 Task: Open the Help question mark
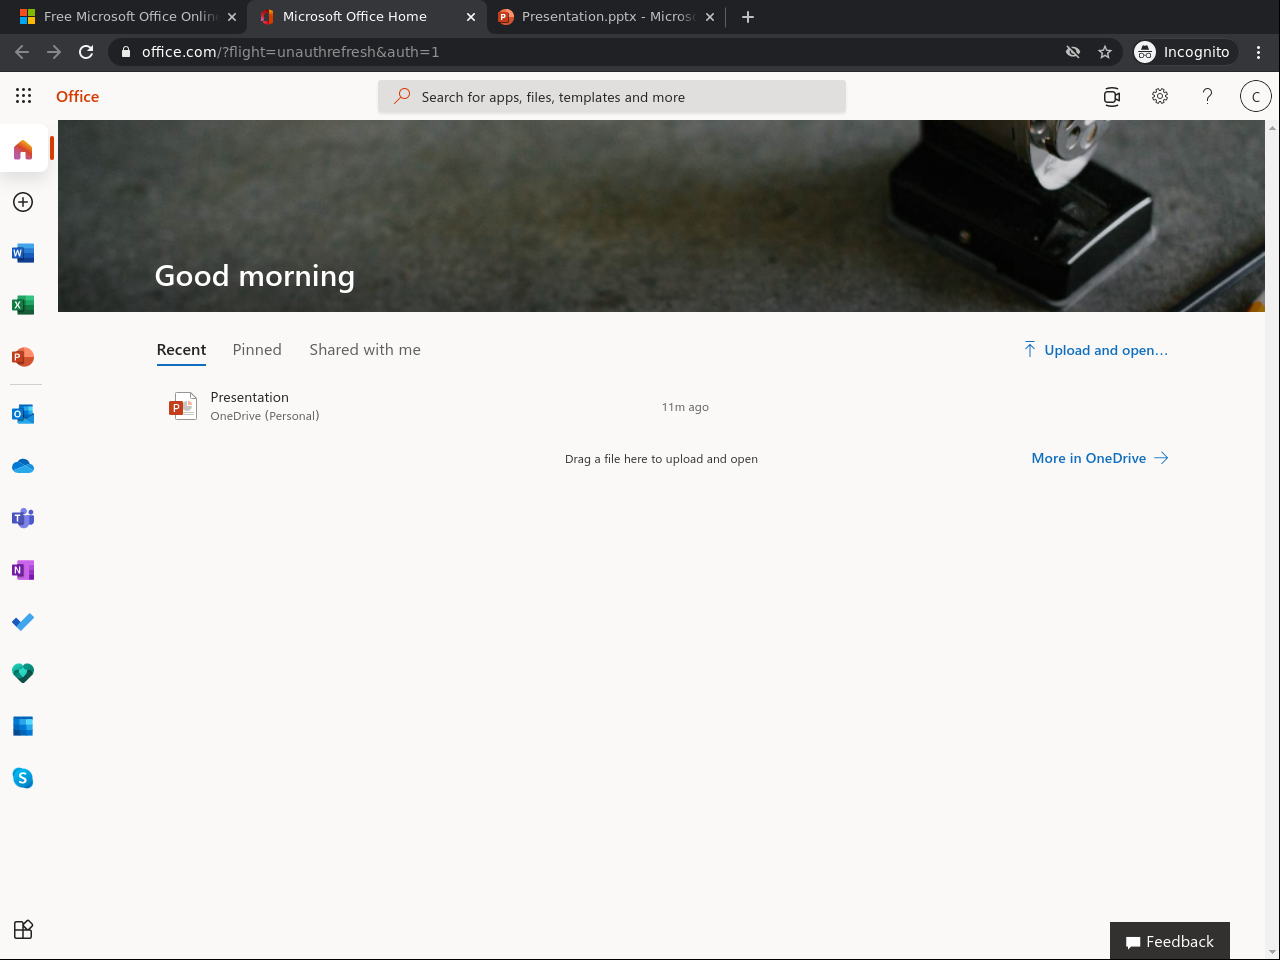coord(1208,96)
